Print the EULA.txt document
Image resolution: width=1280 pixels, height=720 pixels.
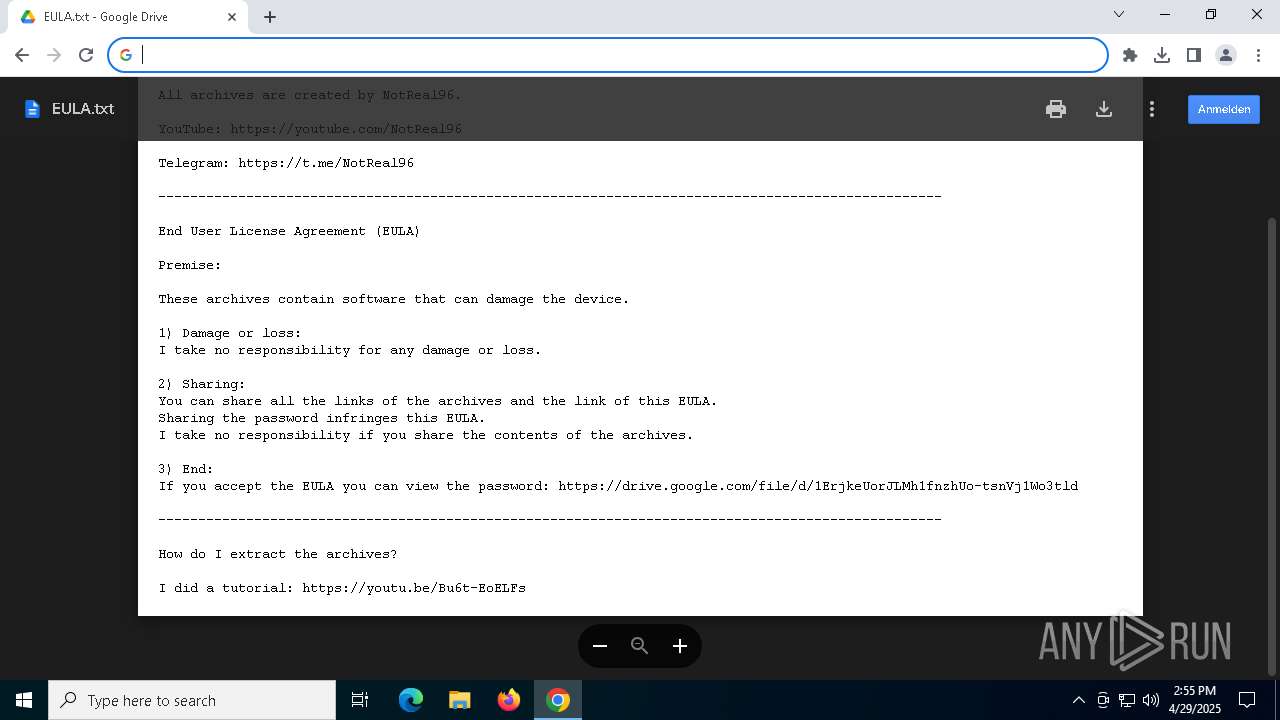point(1056,109)
